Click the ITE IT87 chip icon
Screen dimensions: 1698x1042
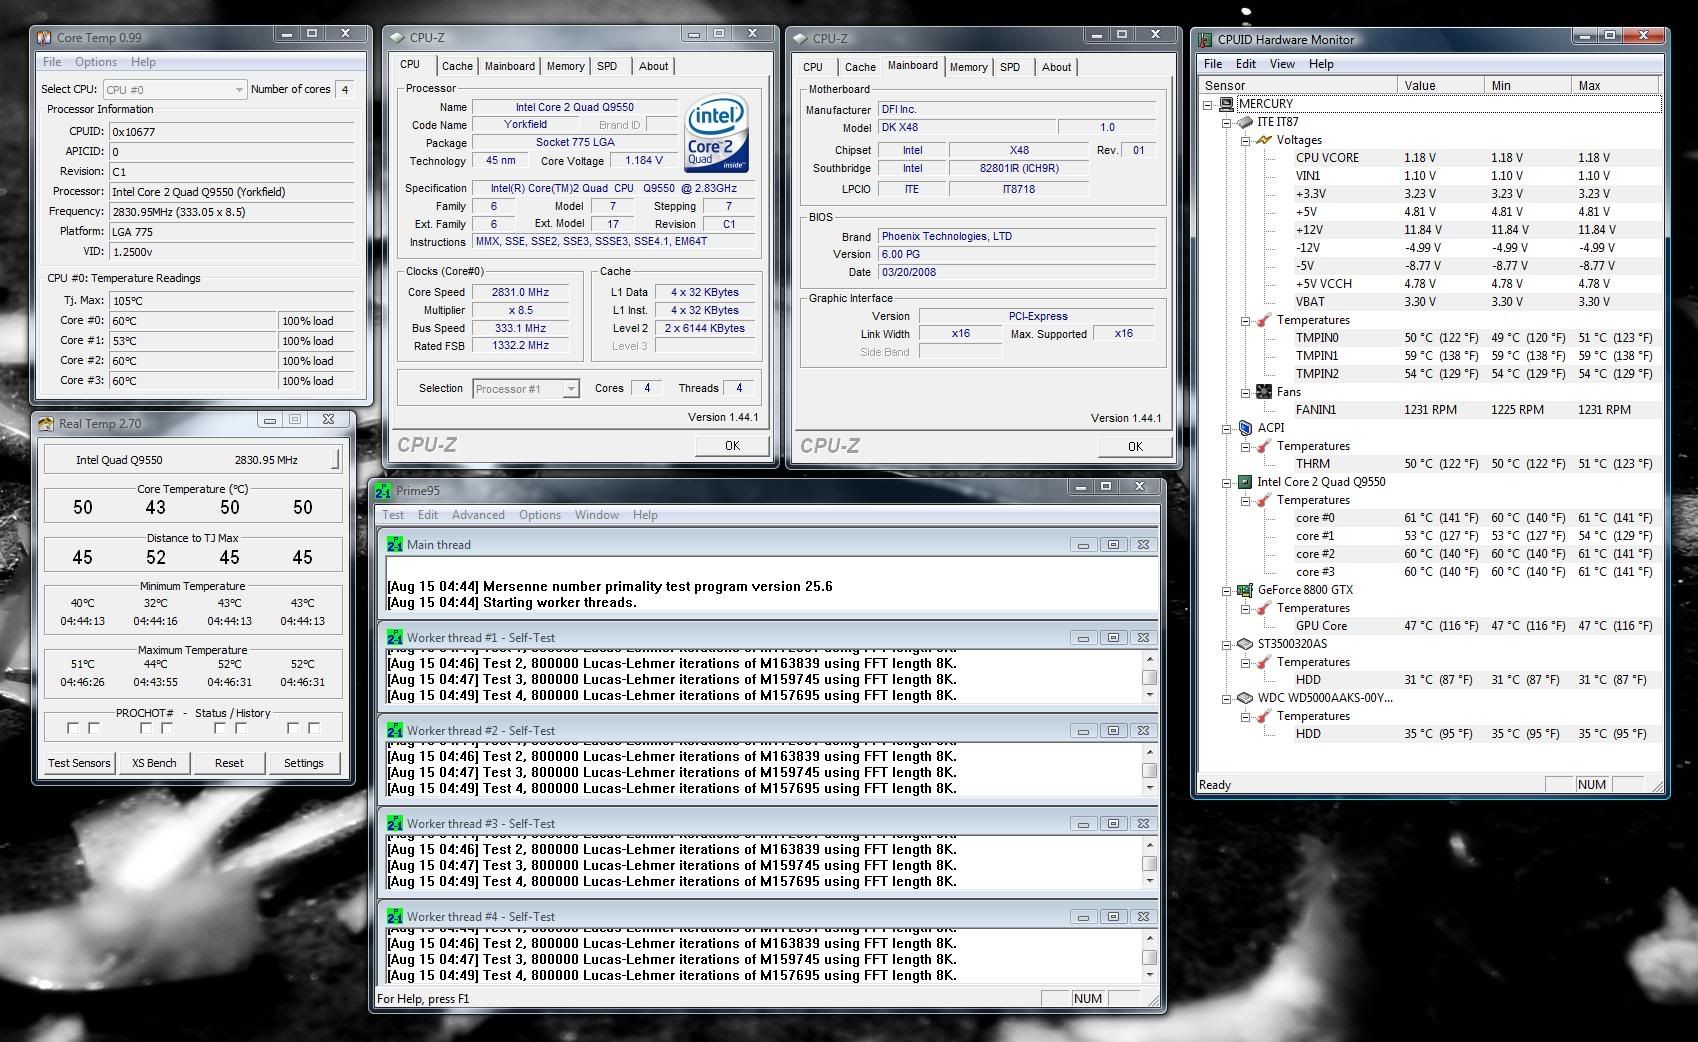(x=1245, y=122)
